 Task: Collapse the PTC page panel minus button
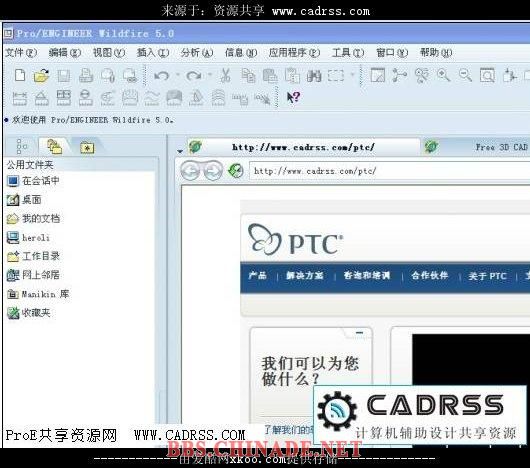point(359,333)
